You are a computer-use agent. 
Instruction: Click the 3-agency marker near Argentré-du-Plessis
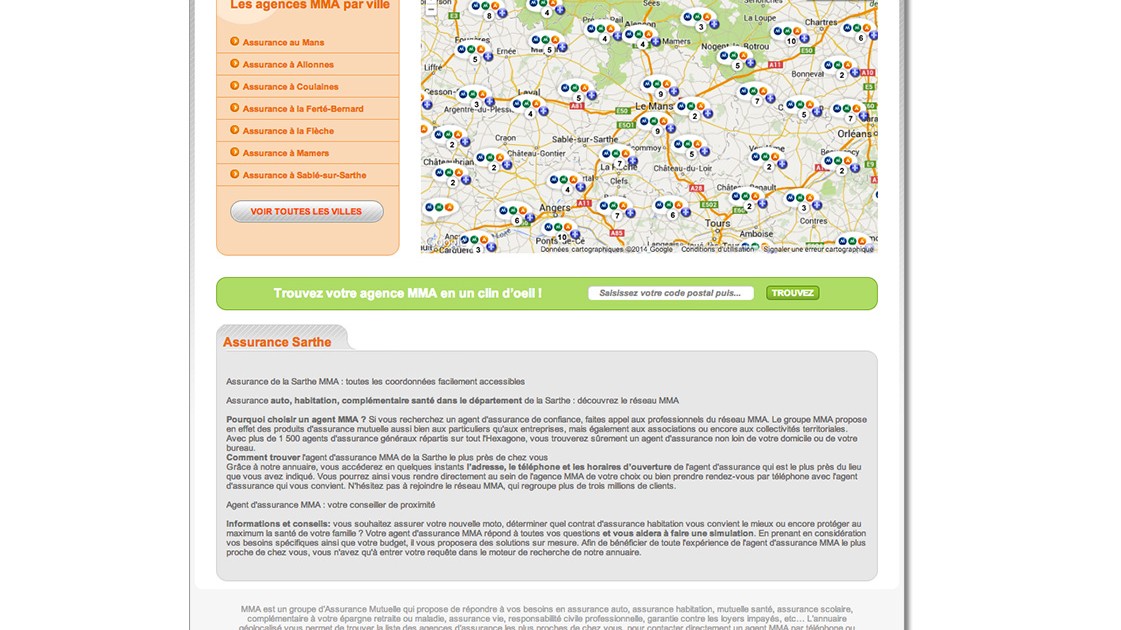tap(475, 99)
